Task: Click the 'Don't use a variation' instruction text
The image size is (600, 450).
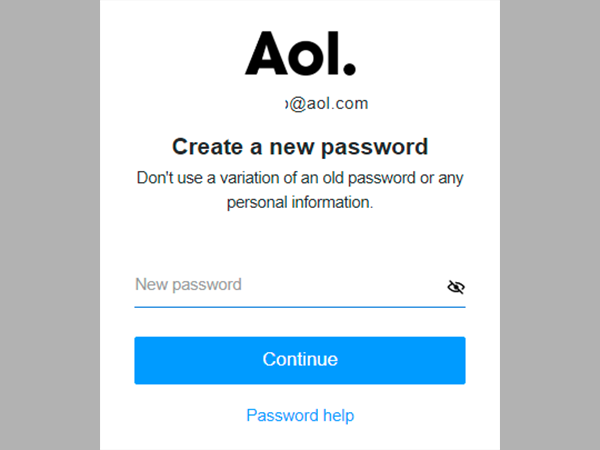Action: (x=300, y=178)
